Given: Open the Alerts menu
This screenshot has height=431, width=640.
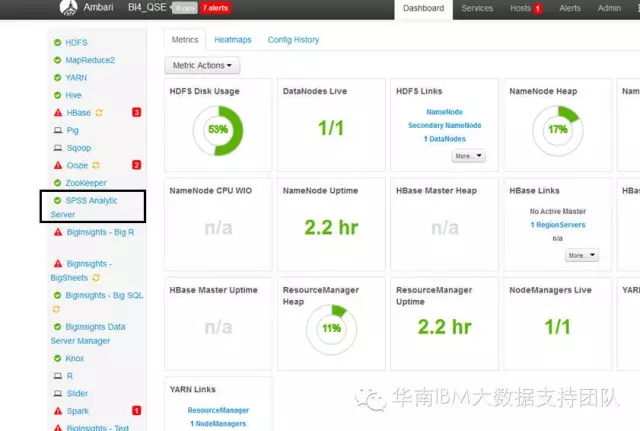Looking at the screenshot, I should 570,8.
